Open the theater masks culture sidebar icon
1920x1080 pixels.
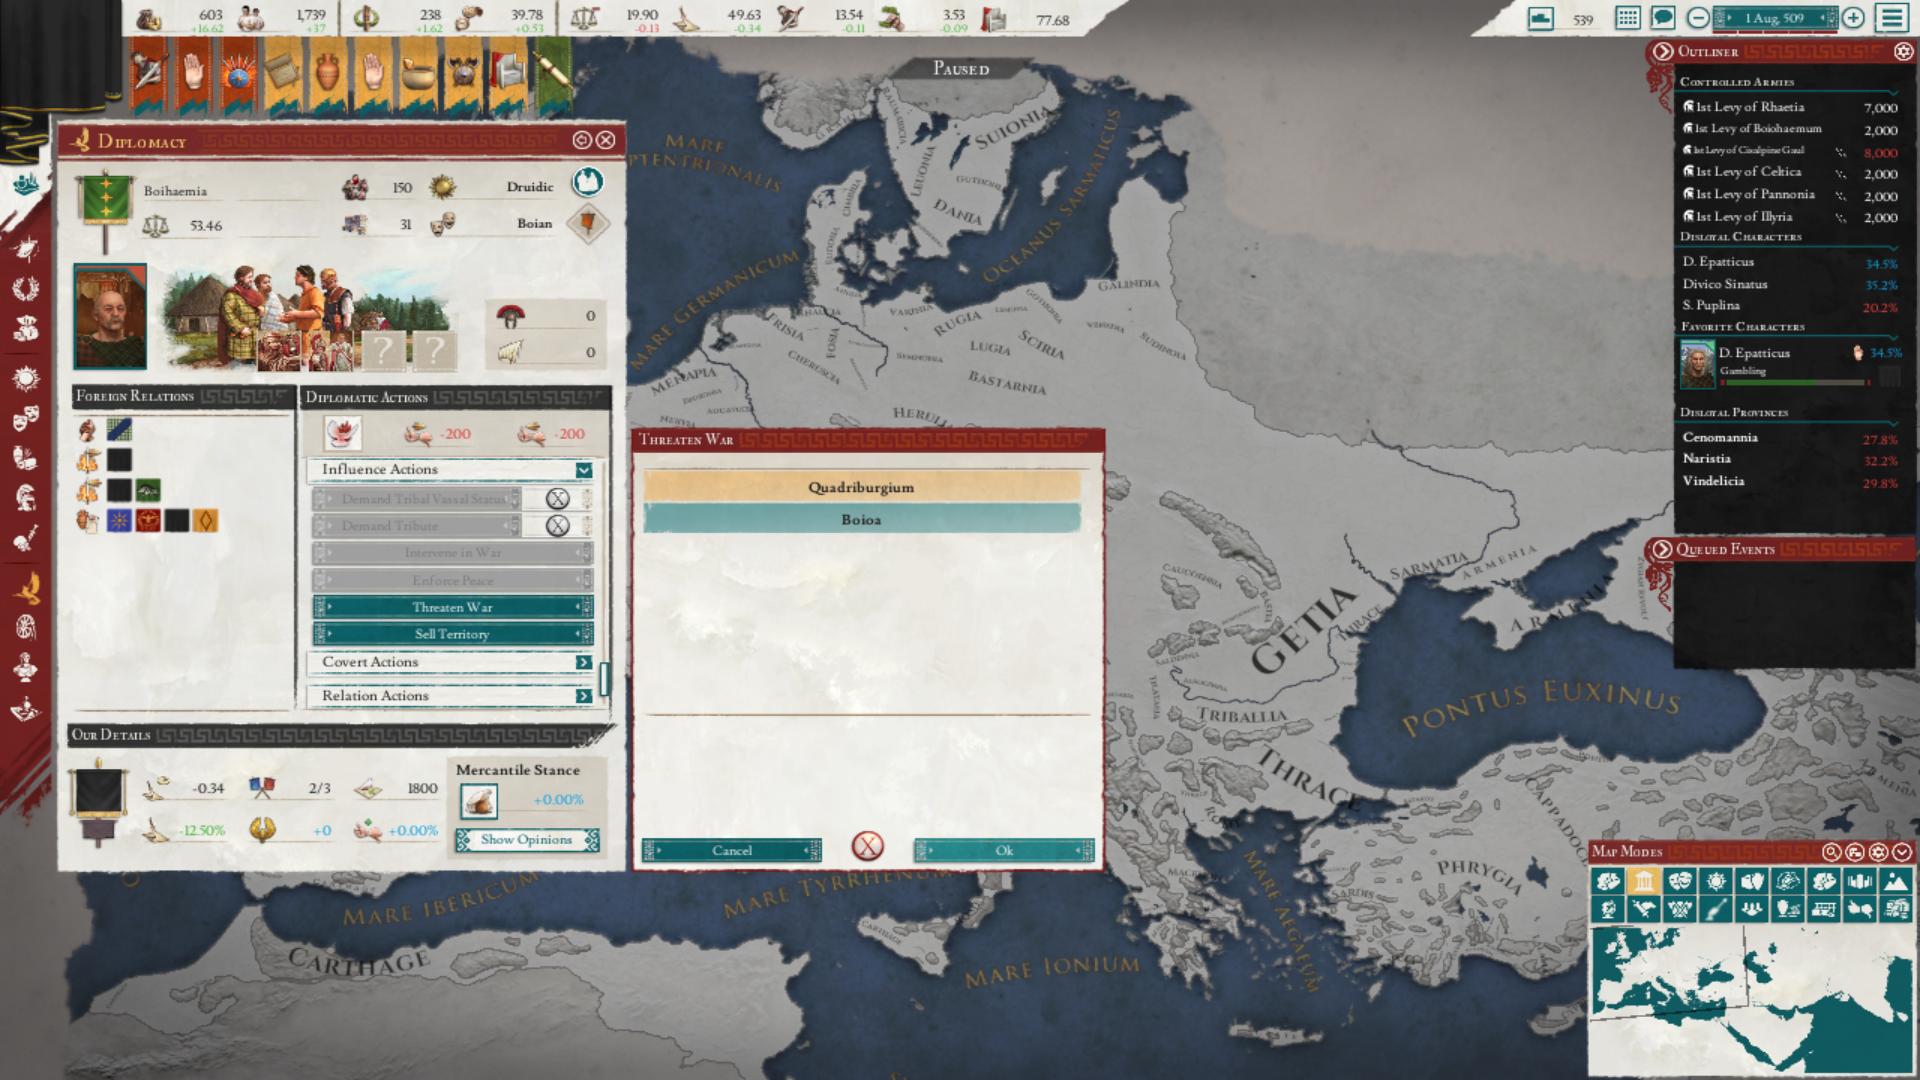26,417
